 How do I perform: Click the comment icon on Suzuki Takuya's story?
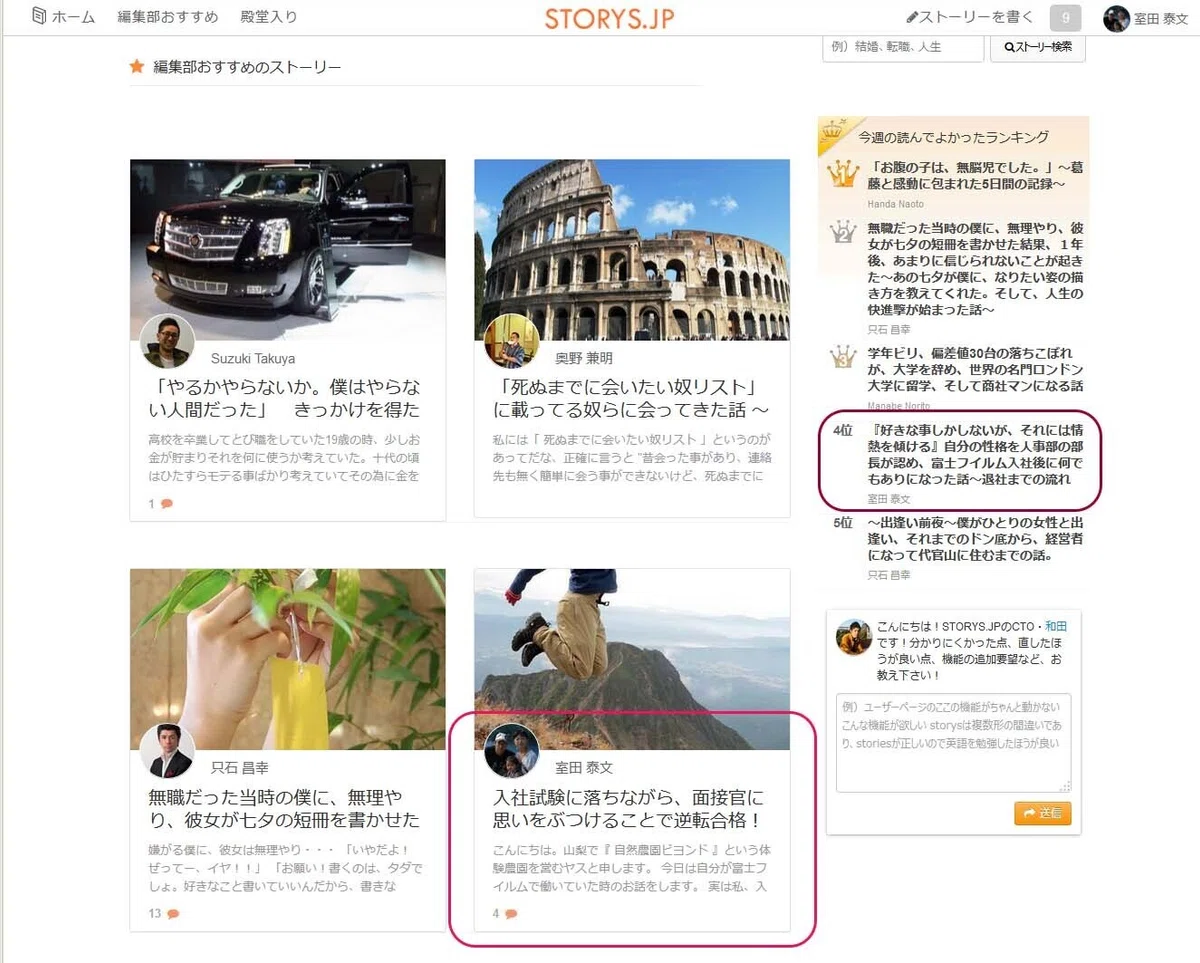coord(167,504)
